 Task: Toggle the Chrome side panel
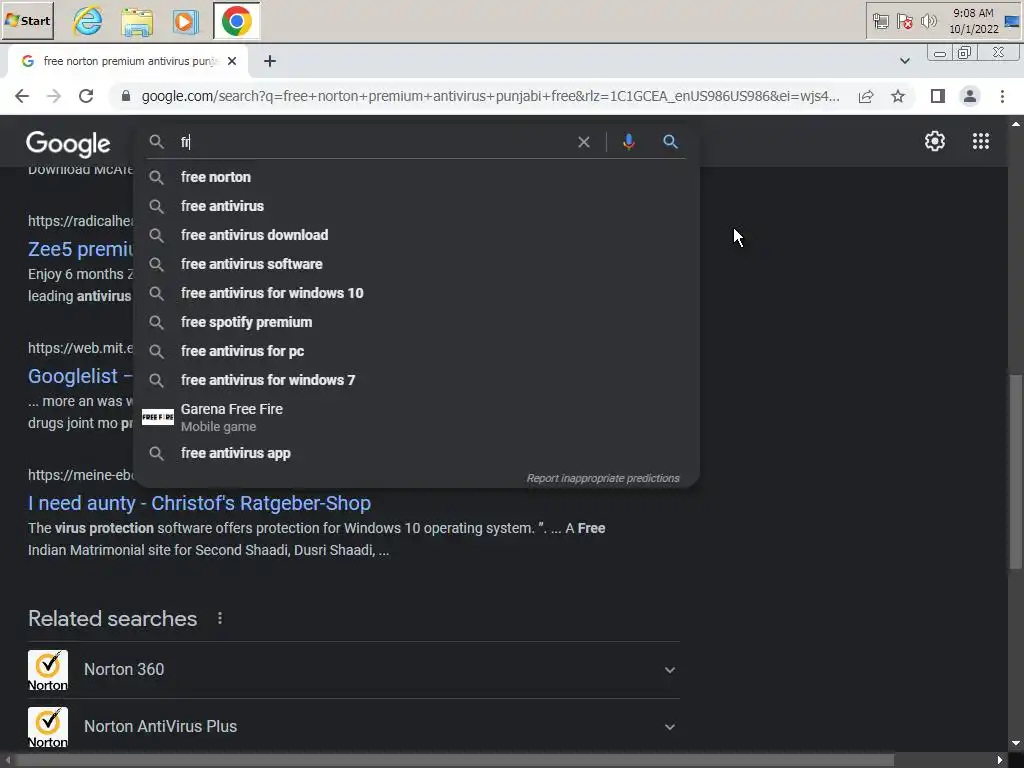click(937, 96)
